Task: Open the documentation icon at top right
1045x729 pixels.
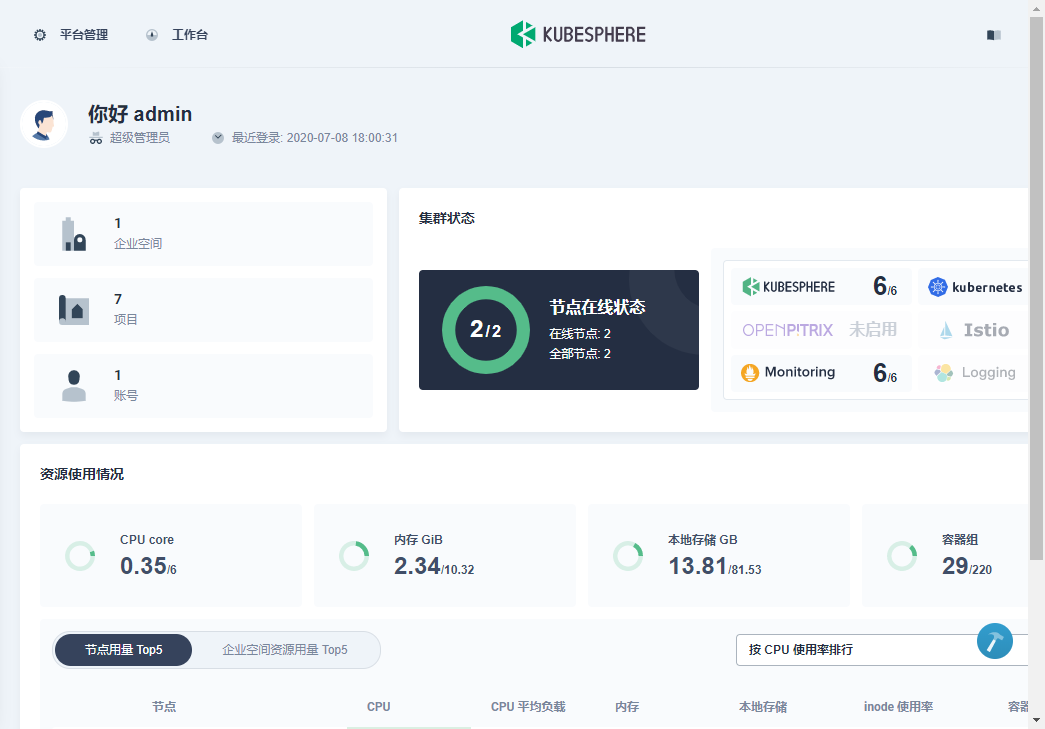Action: [x=994, y=35]
